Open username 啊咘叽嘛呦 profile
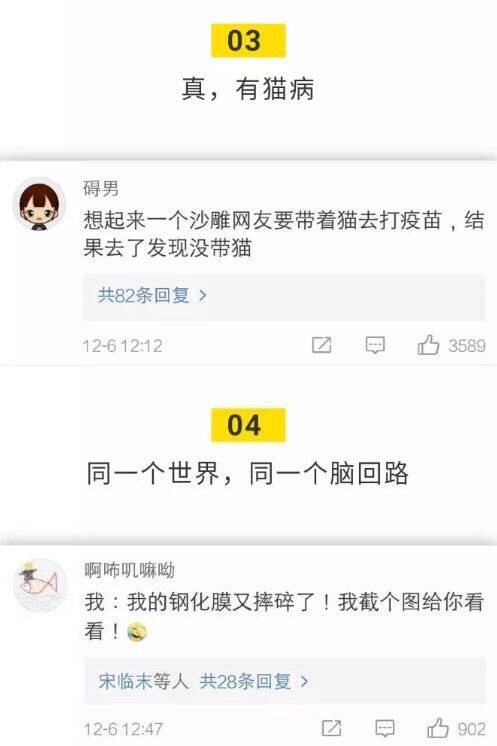Viewport: 497px width, 746px height. 129,569
